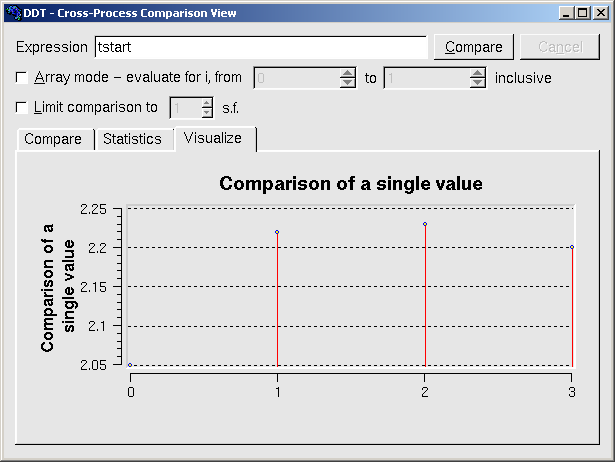
Task: Increase significant figures spinner value
Action: (x=206, y=103)
